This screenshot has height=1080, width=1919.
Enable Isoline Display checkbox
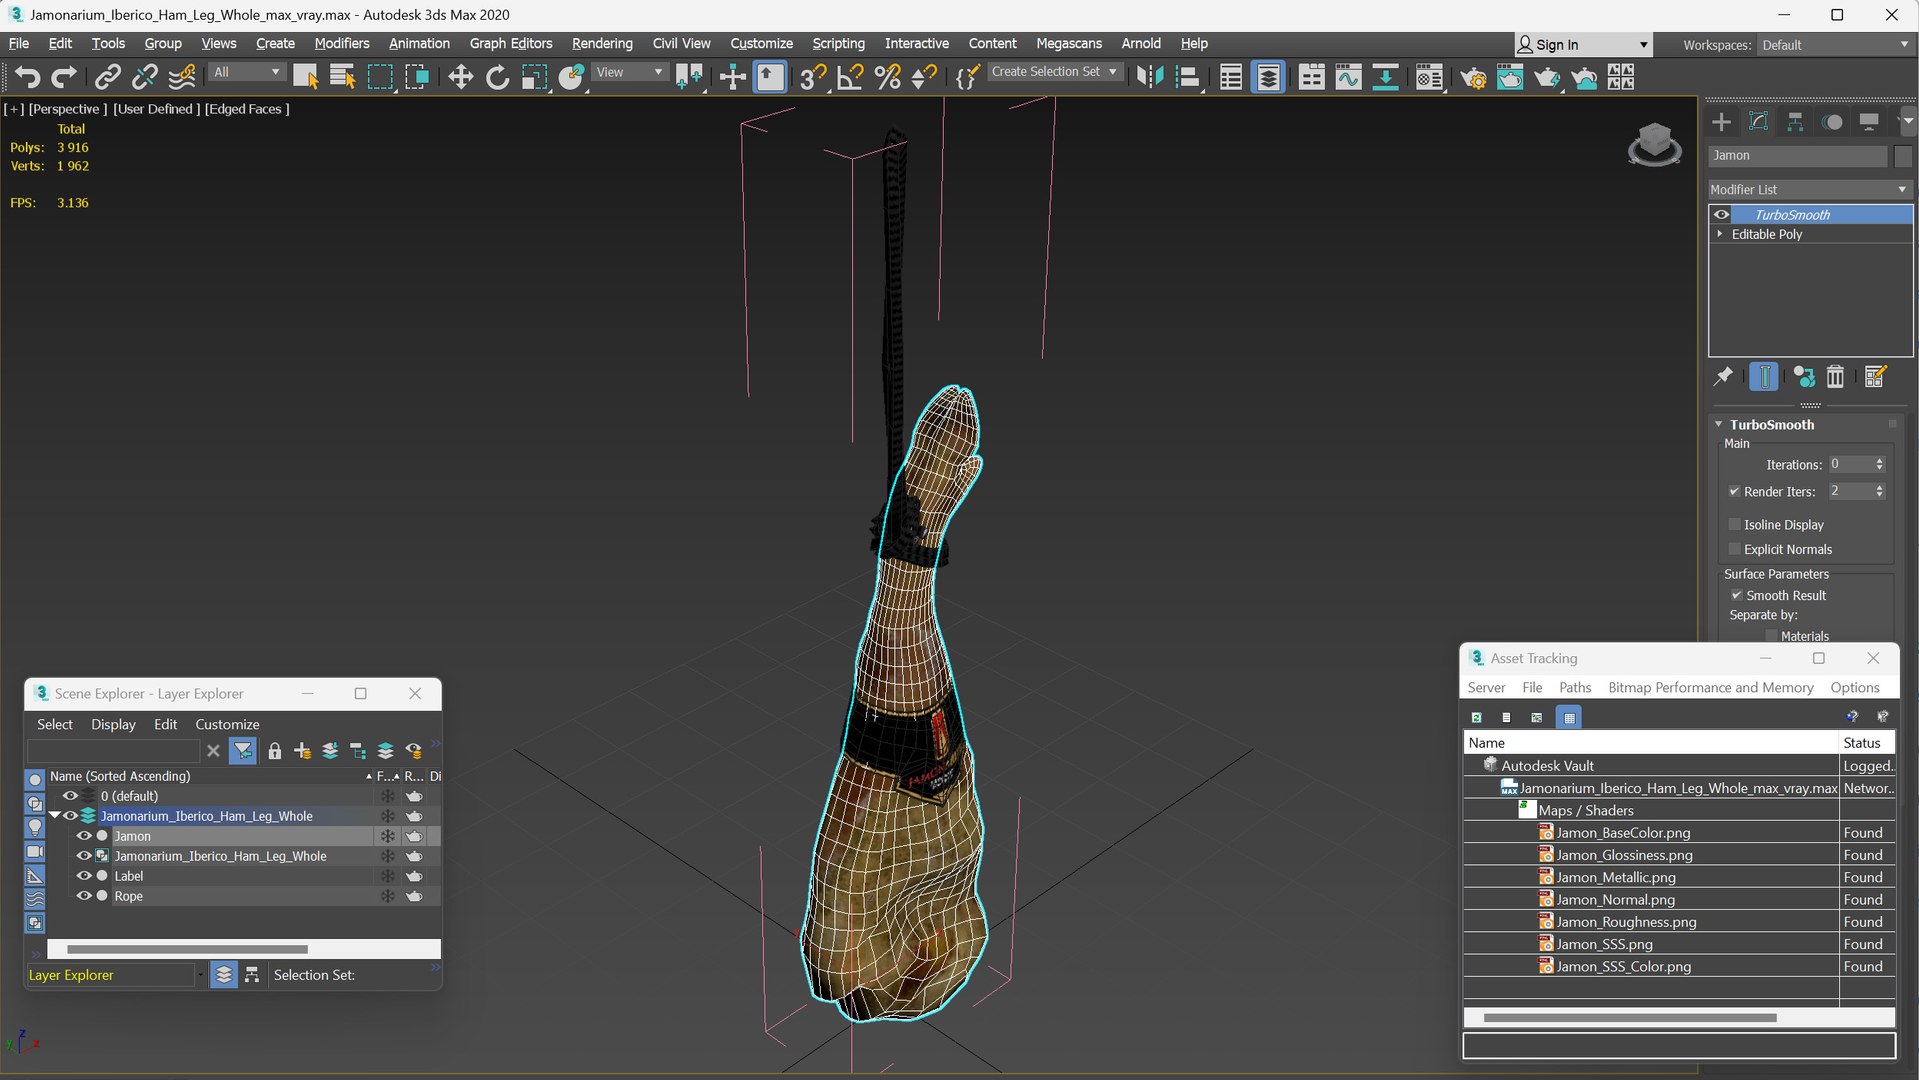[x=1735, y=524]
